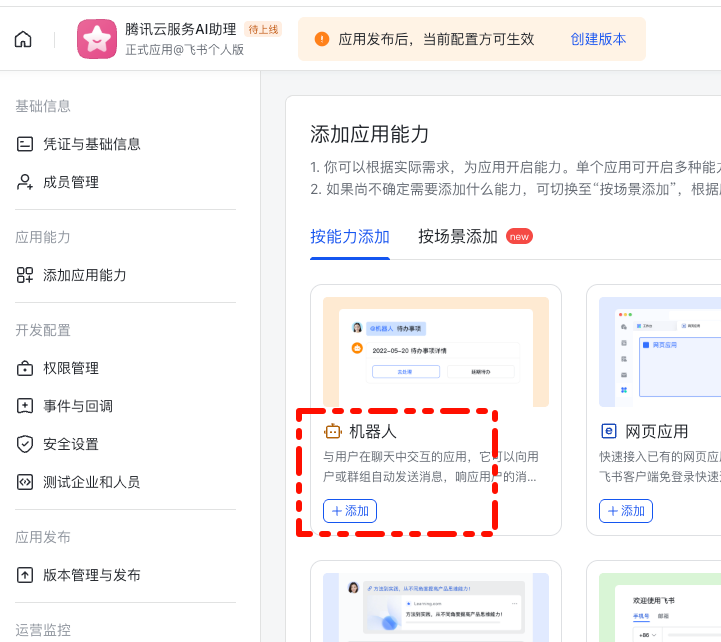Click the 添加应用能力 grid icon
Viewport: 721px width, 642px height.
25,275
